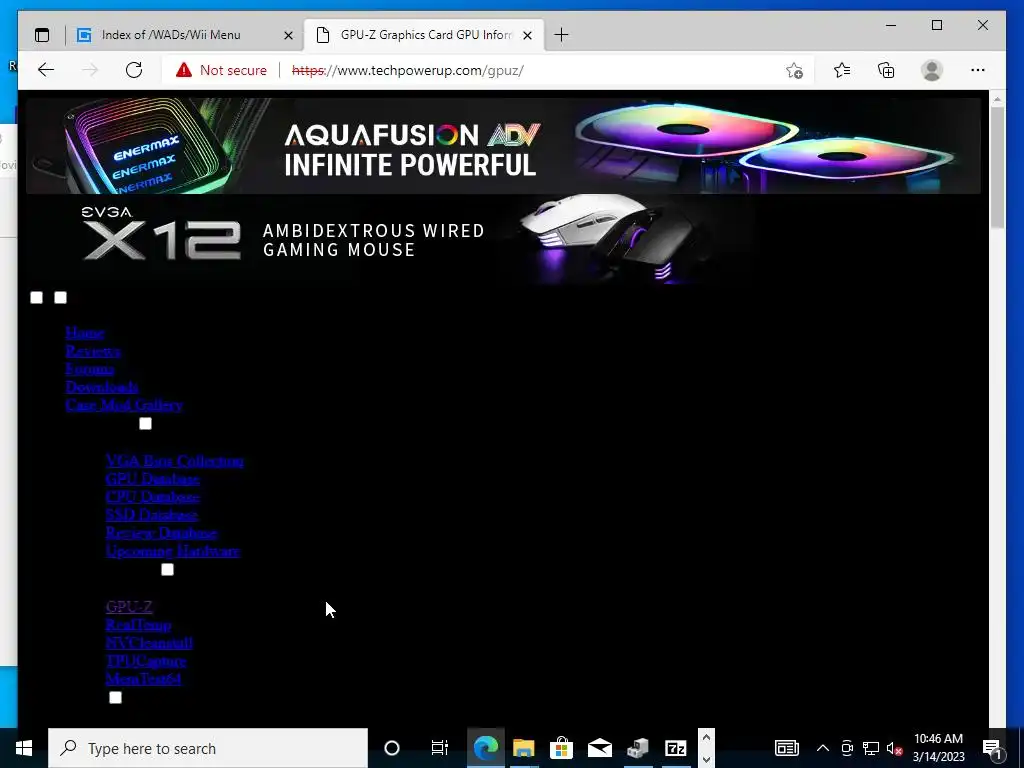The width and height of the screenshot is (1024, 768).
Task: Open the Home link
Action: click(x=85, y=332)
